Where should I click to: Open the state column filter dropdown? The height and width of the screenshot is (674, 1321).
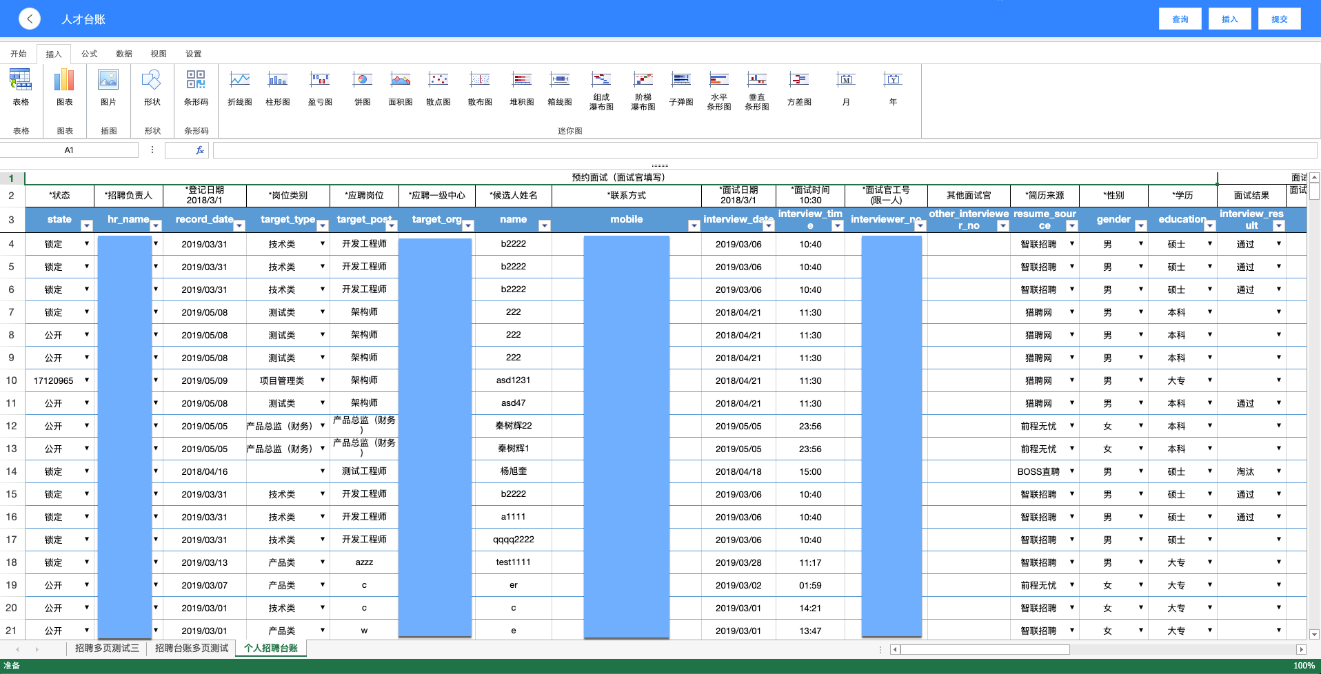click(86, 226)
